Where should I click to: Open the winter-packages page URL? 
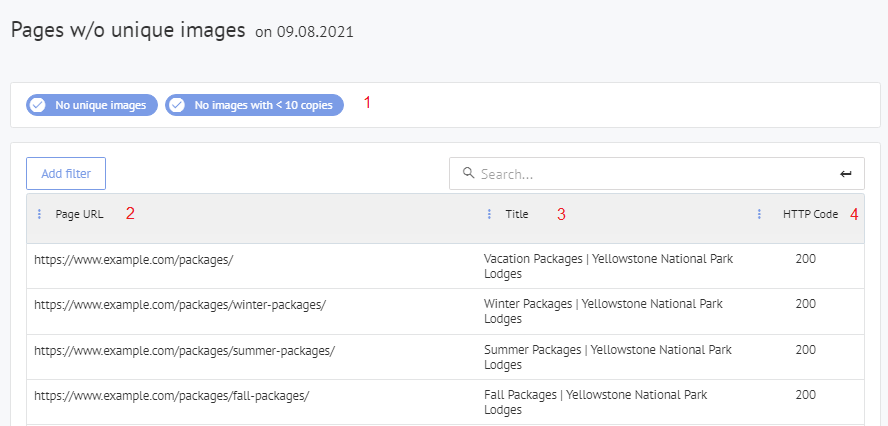click(180, 304)
